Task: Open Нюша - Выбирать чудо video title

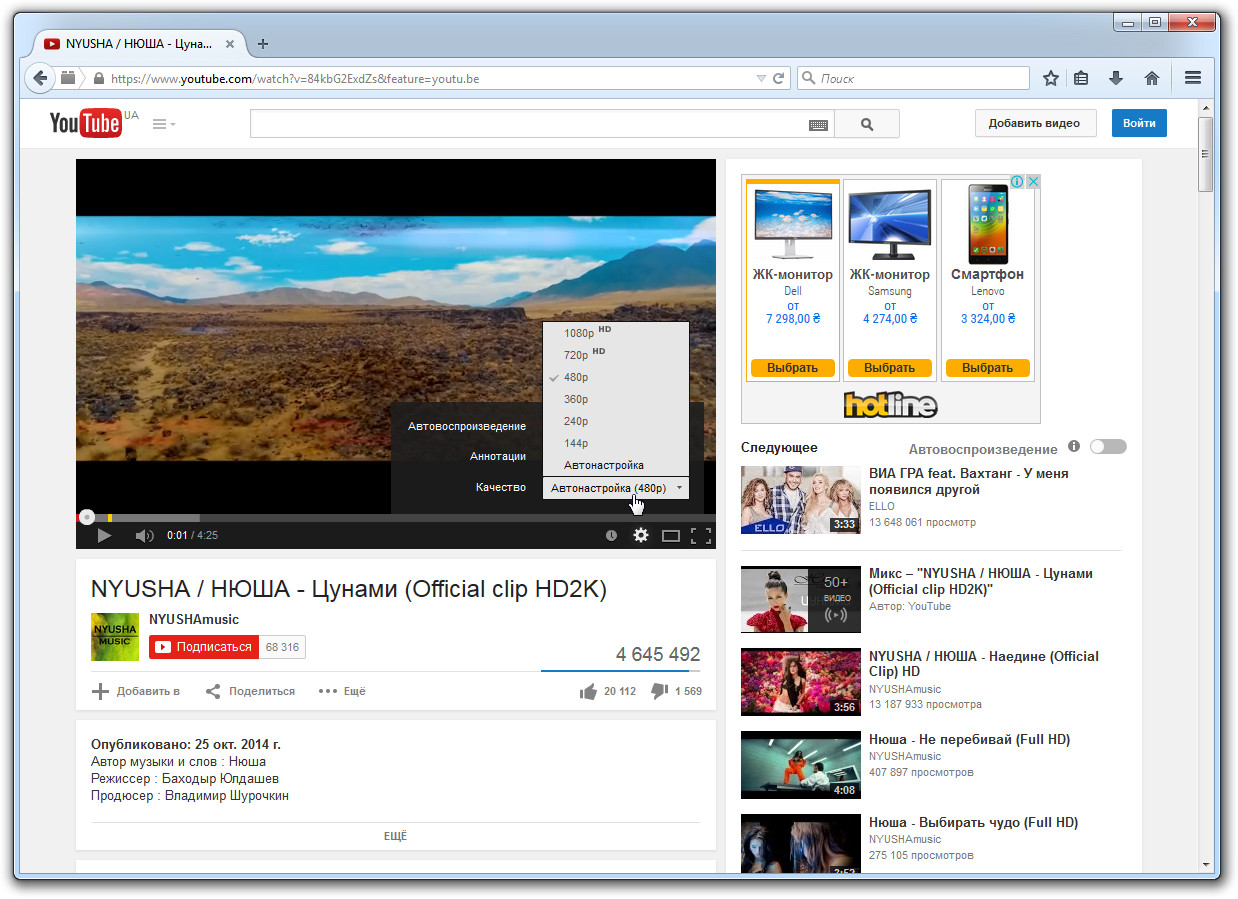Action: pyautogui.click(x=973, y=823)
